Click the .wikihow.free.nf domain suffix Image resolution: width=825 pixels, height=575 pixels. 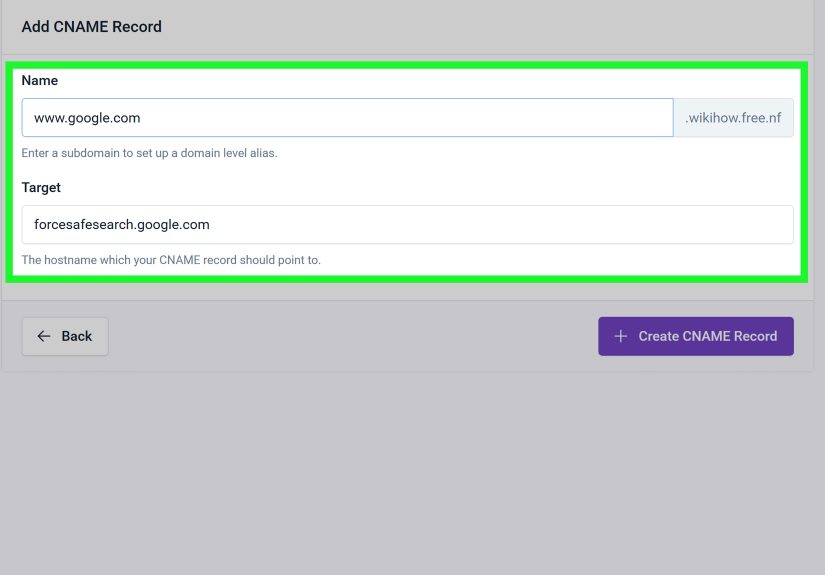(733, 118)
